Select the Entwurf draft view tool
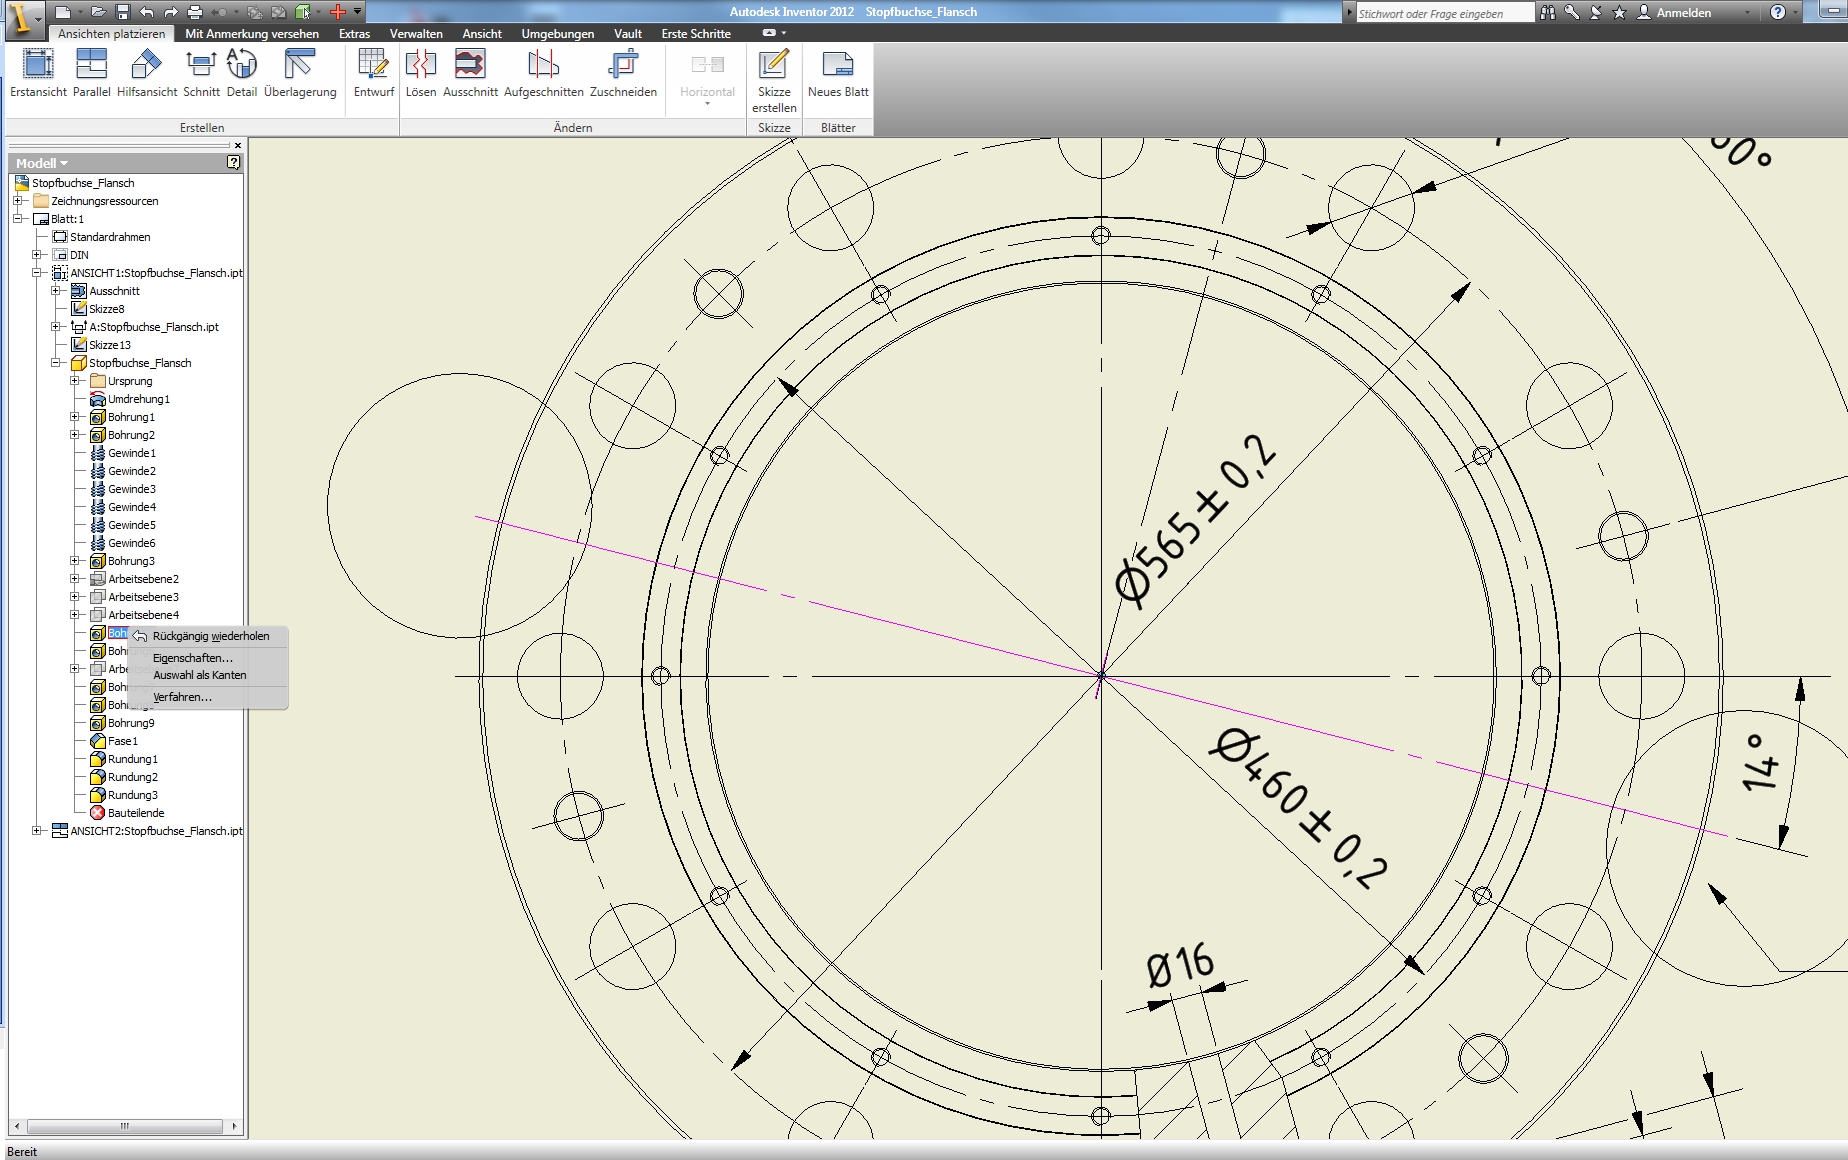 pyautogui.click(x=373, y=73)
